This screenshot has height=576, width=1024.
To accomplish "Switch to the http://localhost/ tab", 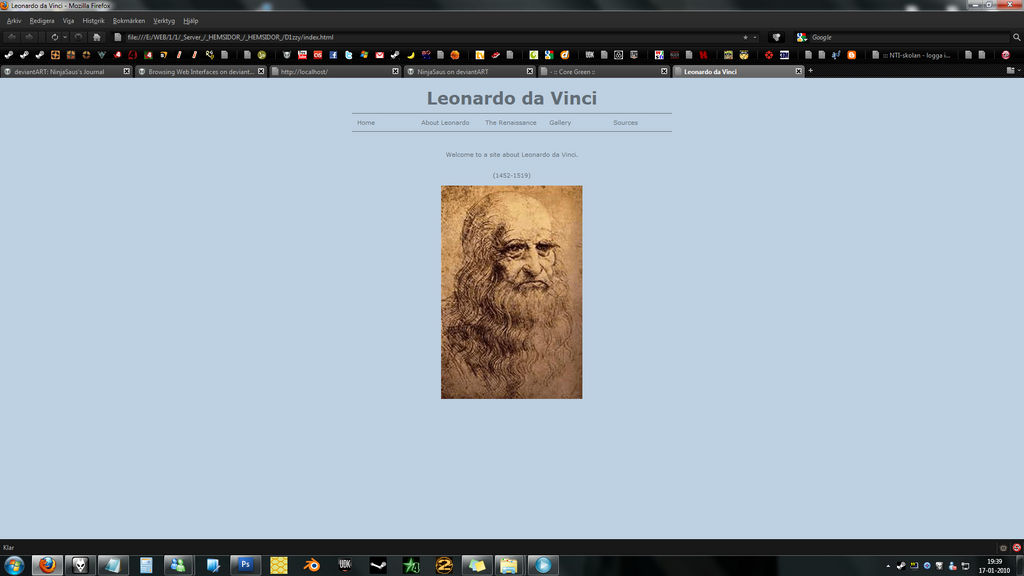I will [x=335, y=71].
